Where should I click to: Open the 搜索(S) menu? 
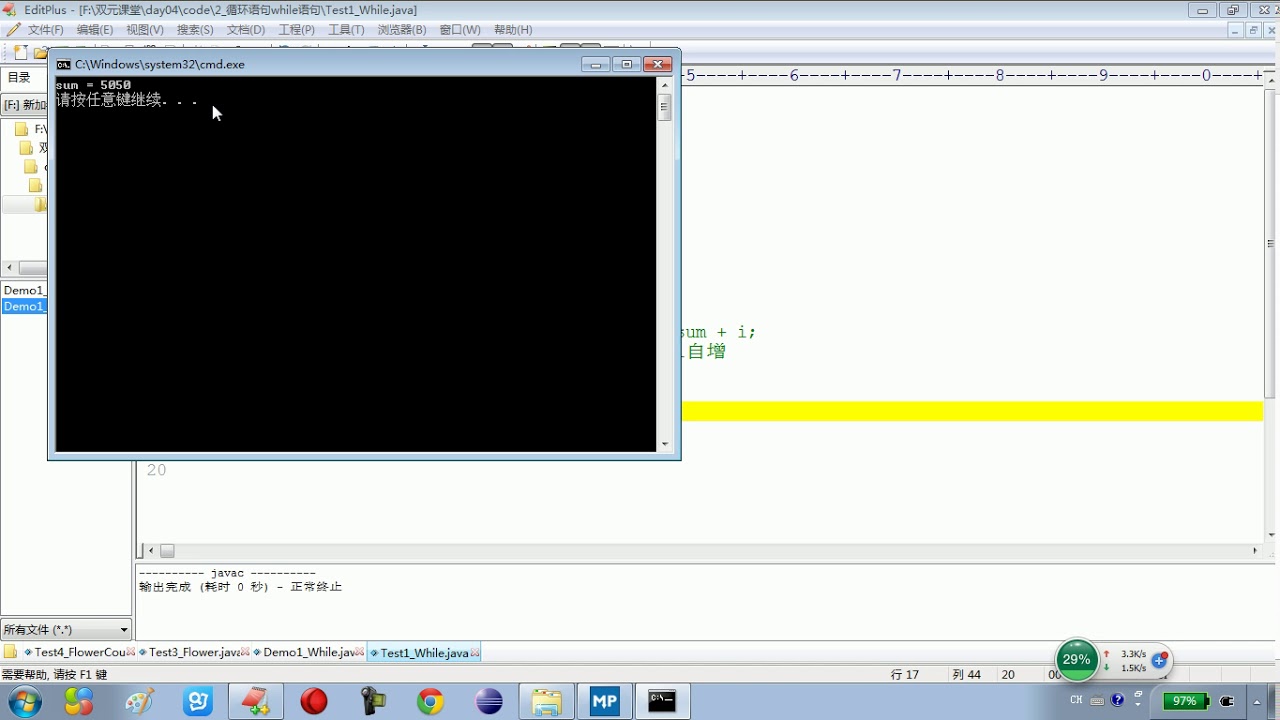pos(195,30)
